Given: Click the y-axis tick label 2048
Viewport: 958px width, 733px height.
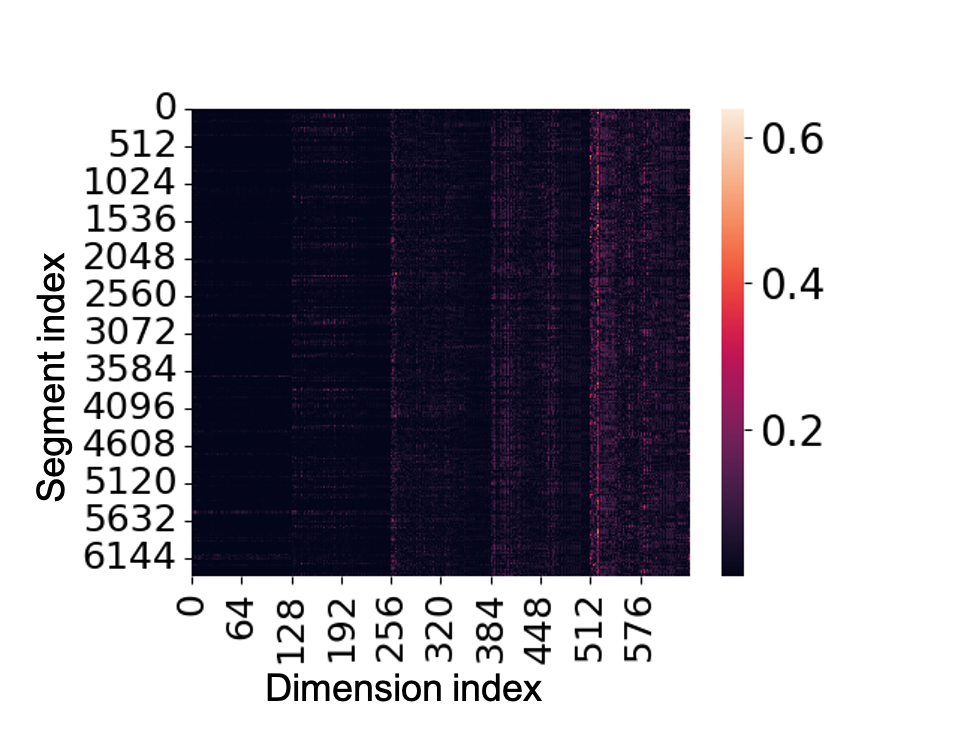Looking at the screenshot, I should 130,258.
